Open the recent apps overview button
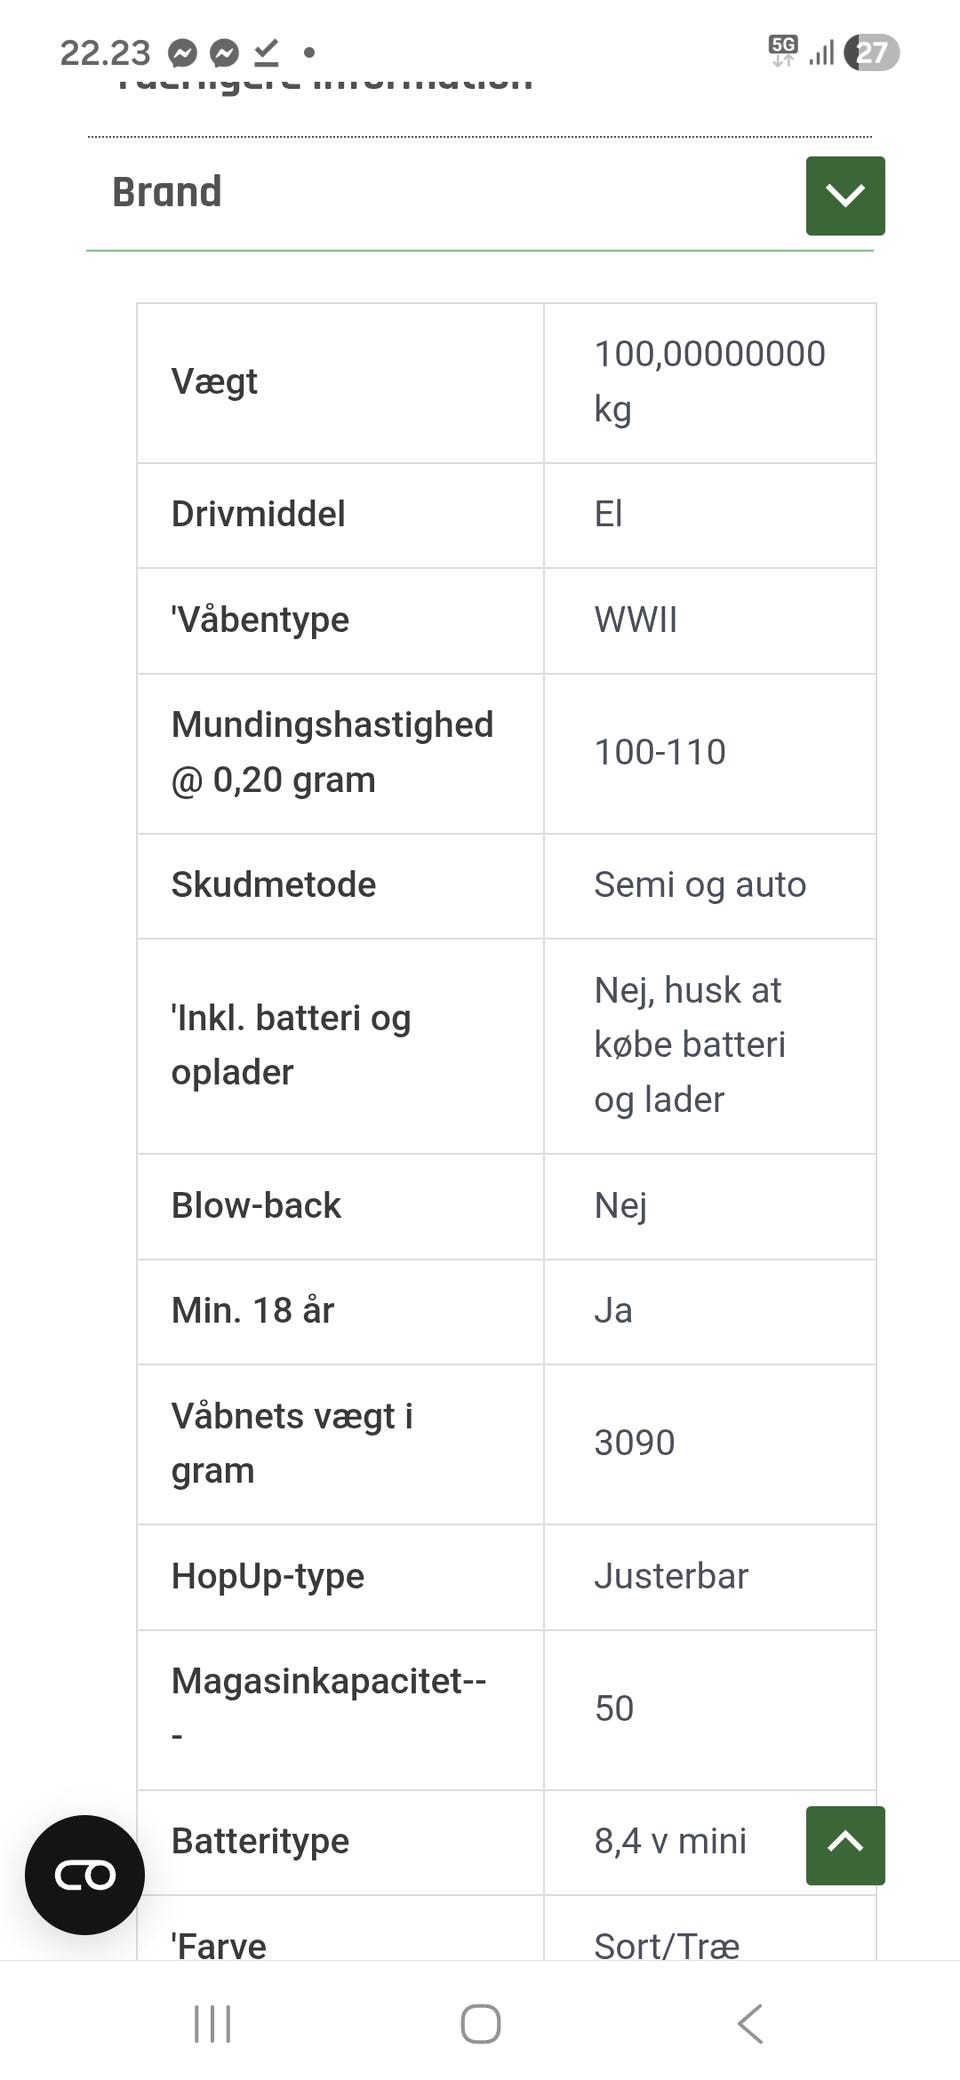 [212, 2024]
